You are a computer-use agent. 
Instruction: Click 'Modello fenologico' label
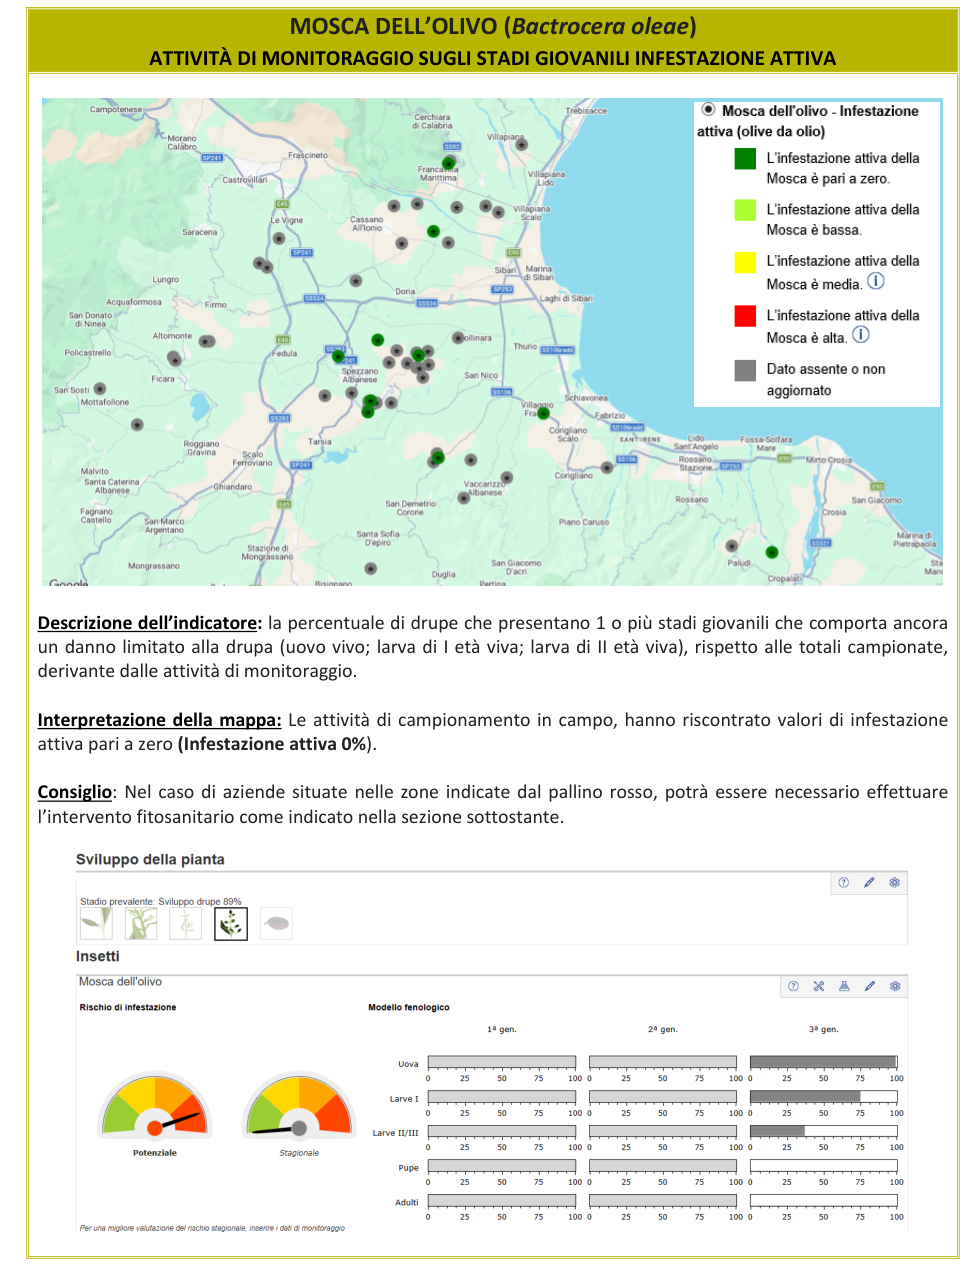point(409,1007)
